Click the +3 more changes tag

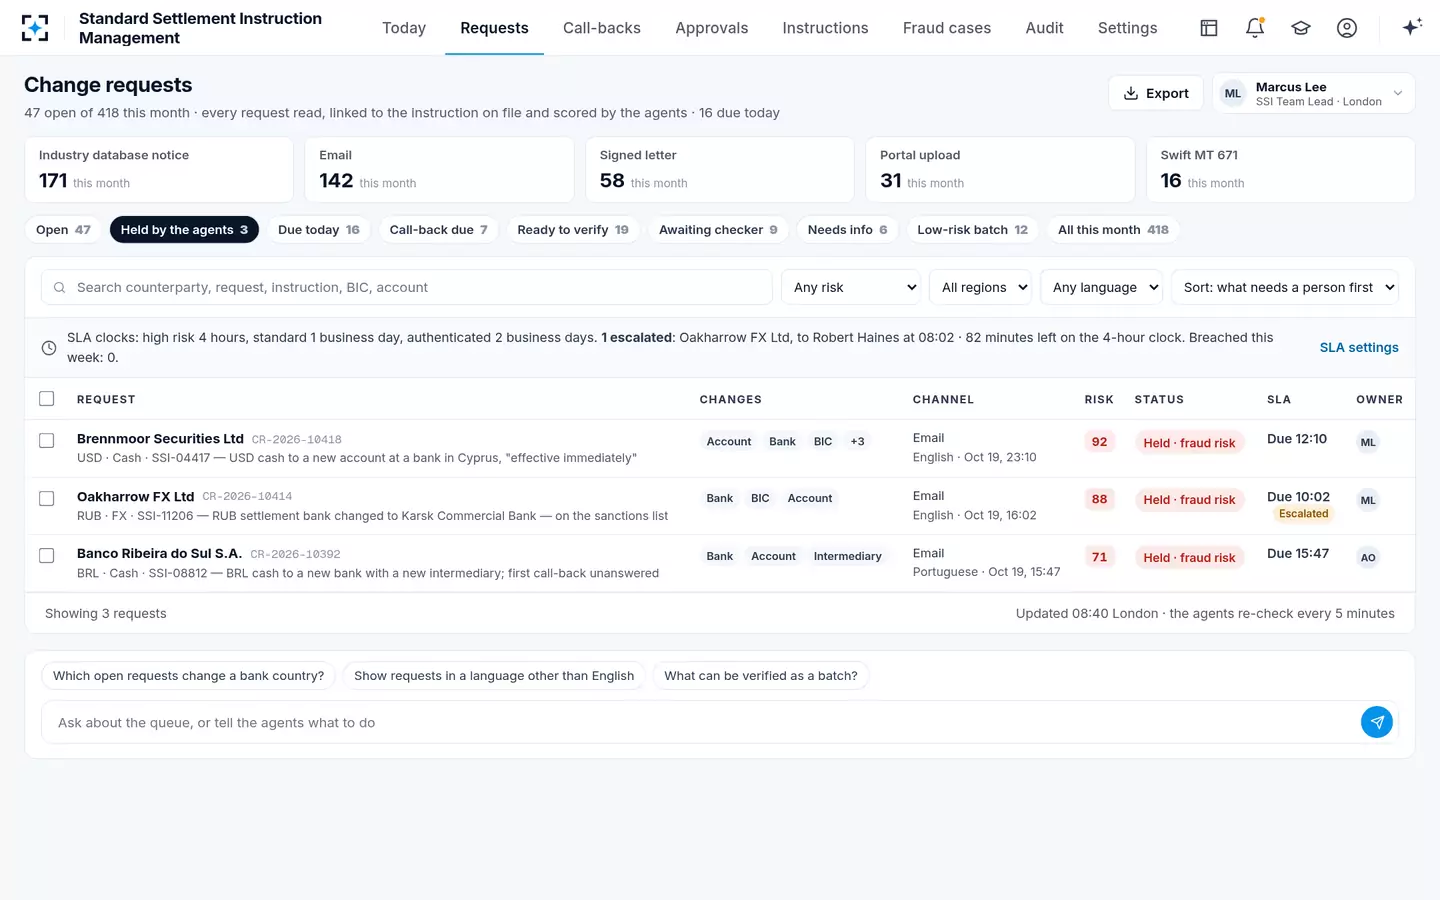pyautogui.click(x=858, y=442)
